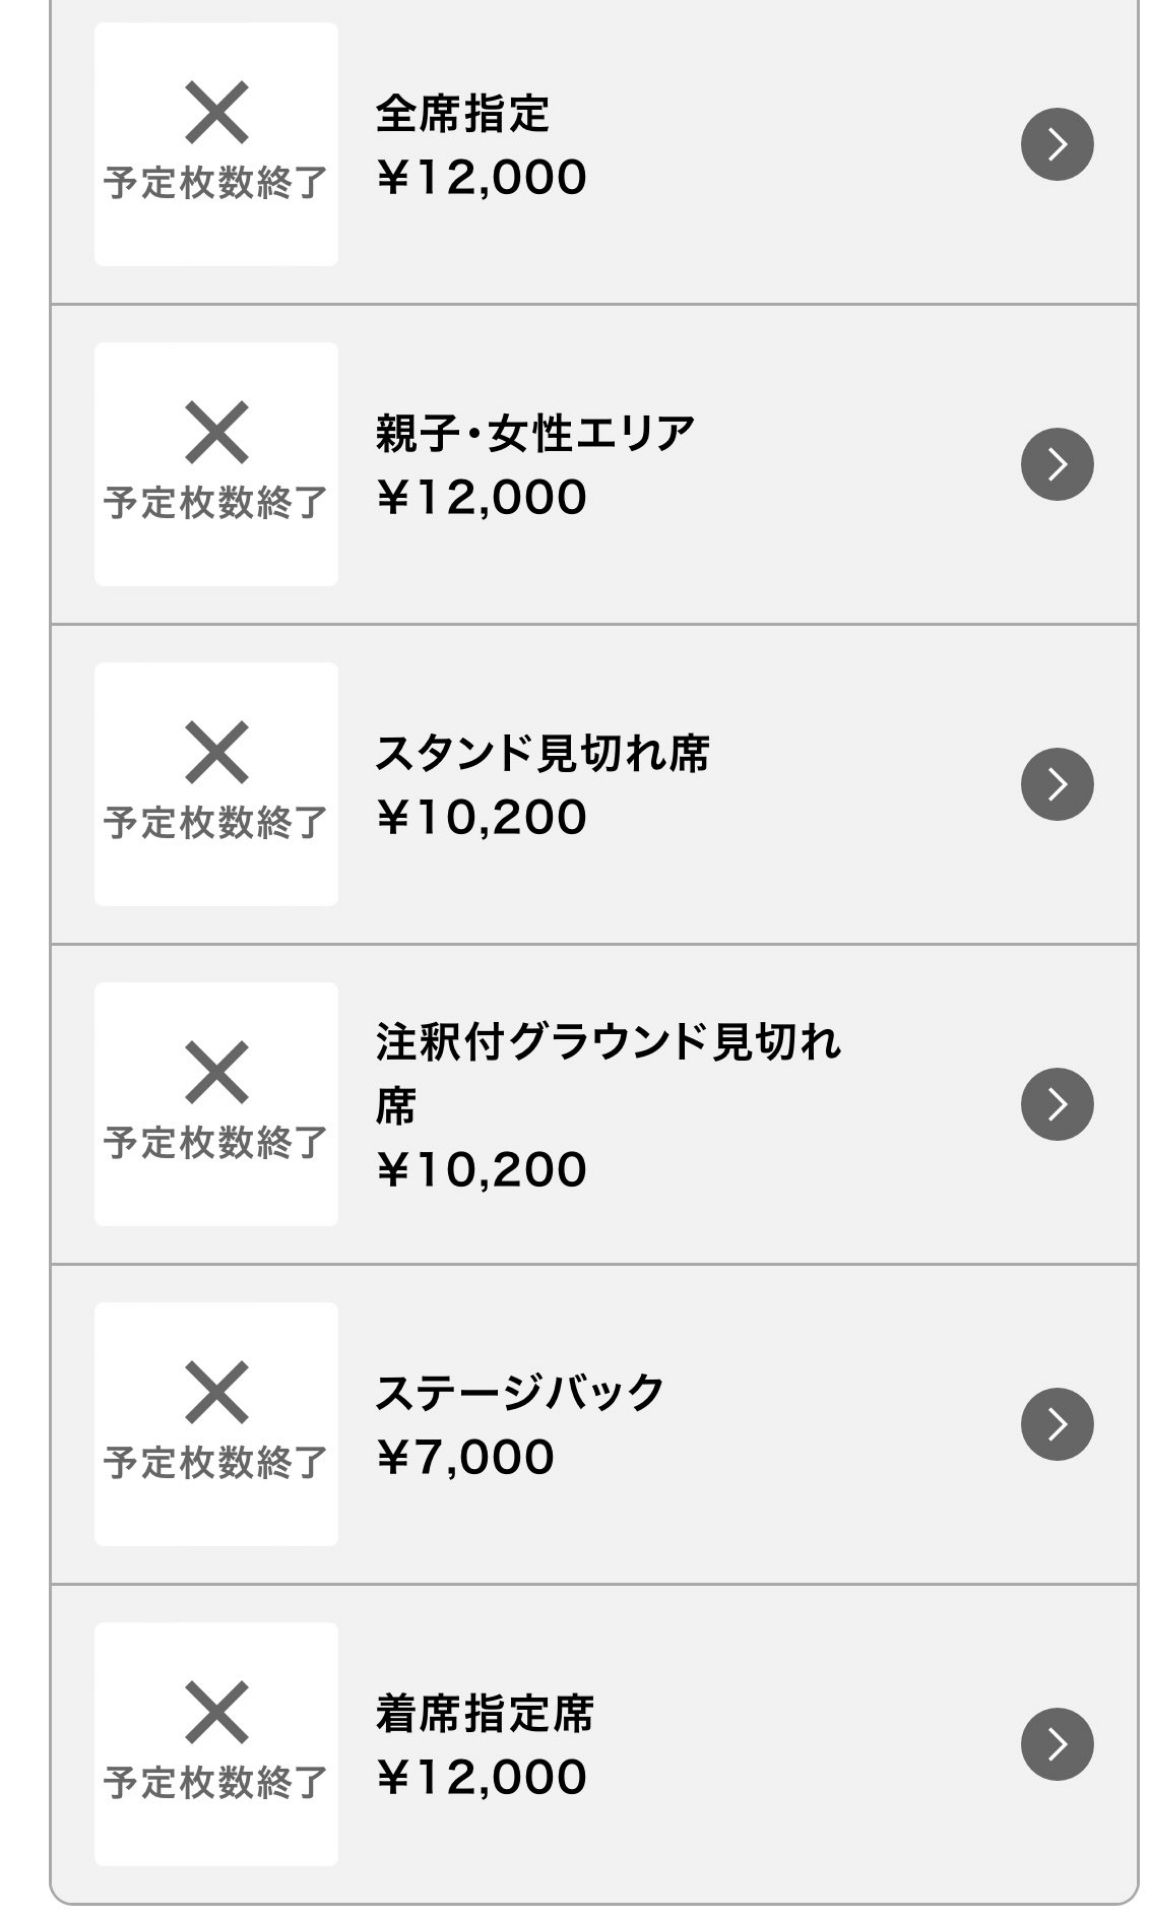Tap the arrow for ステージバック
This screenshot has width=1176, height=1920.
coord(1057,1424)
